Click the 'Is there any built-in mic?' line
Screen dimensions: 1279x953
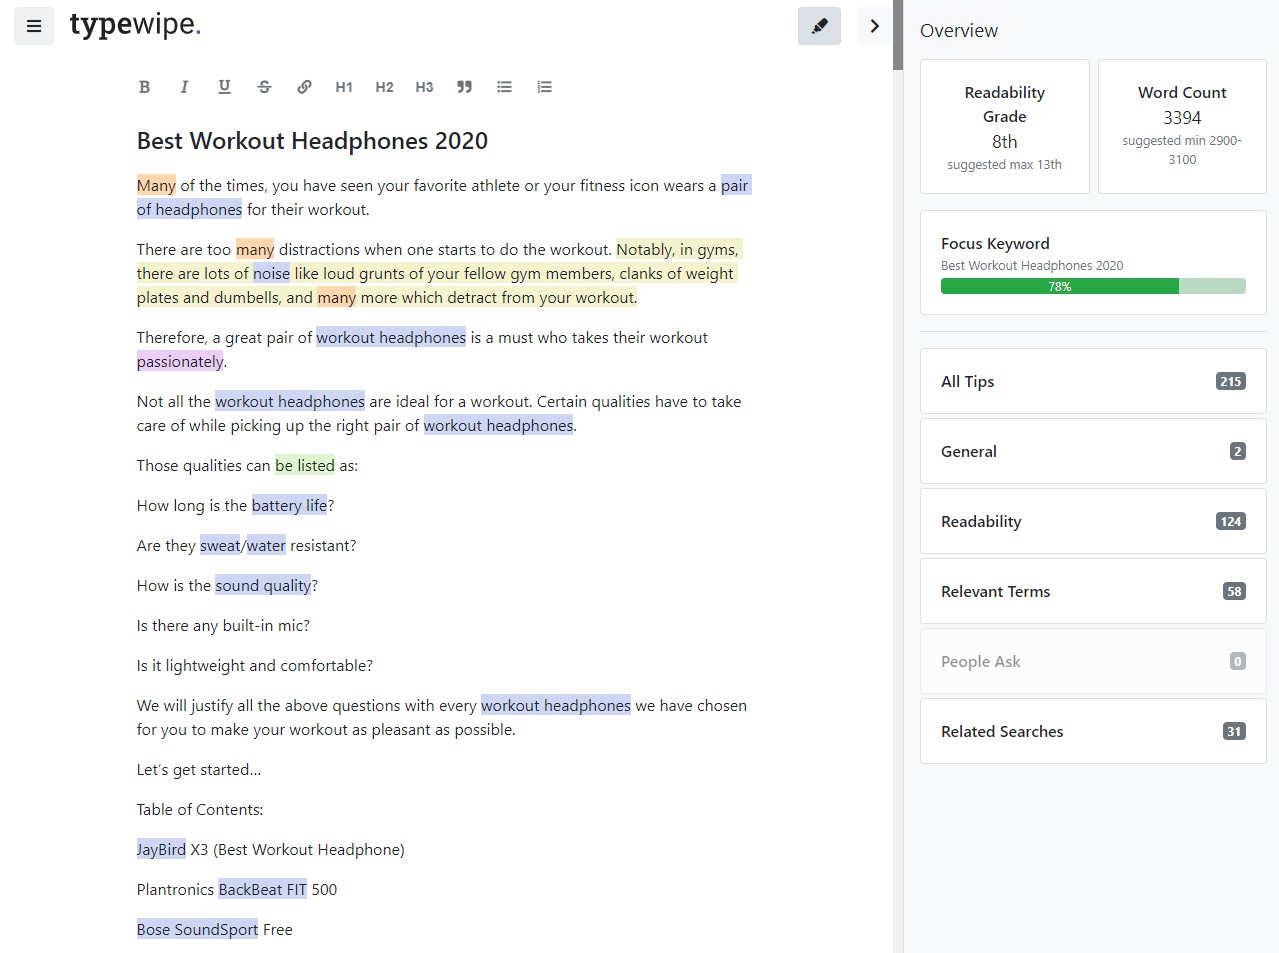coord(223,625)
